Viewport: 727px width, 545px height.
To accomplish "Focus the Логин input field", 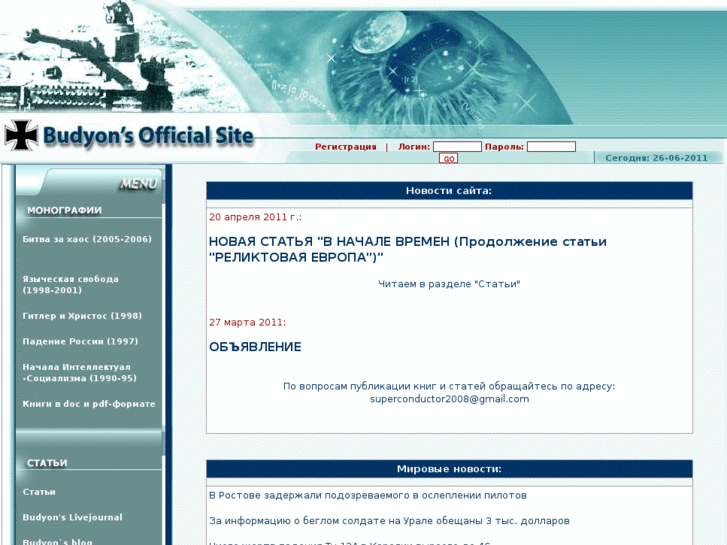I will [457, 147].
